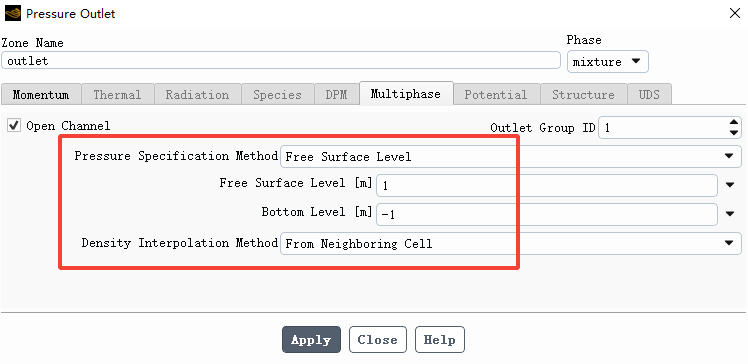
Task: Select the UDS tab
Action: 649,94
